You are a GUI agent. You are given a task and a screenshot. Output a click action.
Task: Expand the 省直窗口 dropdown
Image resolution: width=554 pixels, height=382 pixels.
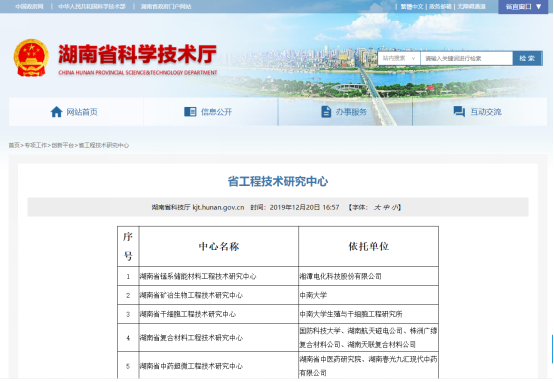[x=523, y=7]
